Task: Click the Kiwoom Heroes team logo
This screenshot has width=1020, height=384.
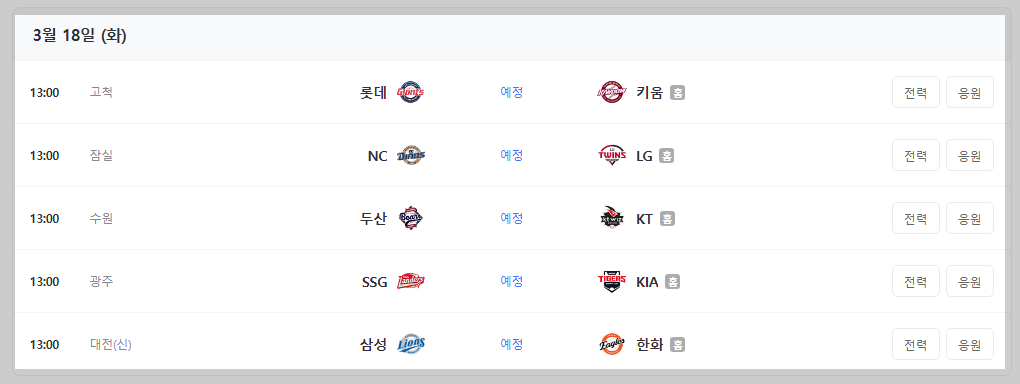Action: point(611,92)
